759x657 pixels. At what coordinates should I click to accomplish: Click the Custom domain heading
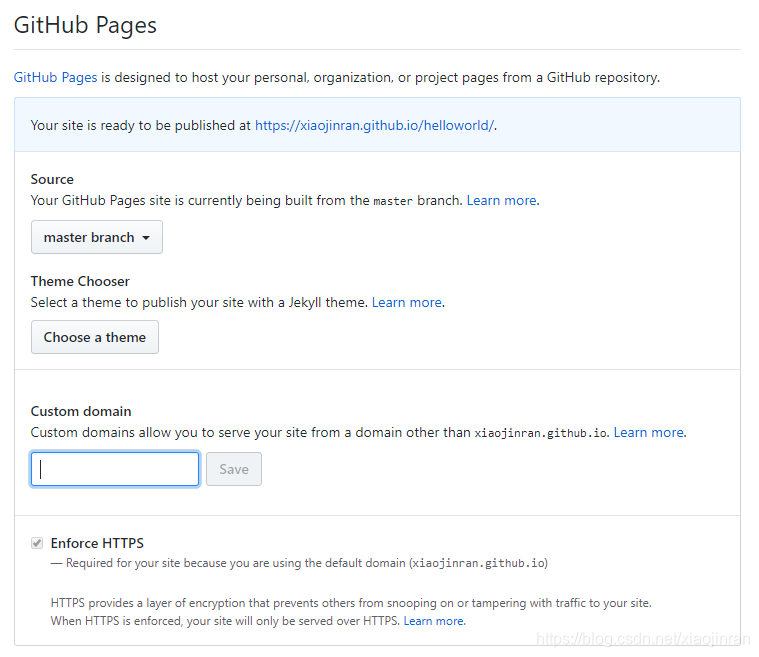coord(81,412)
